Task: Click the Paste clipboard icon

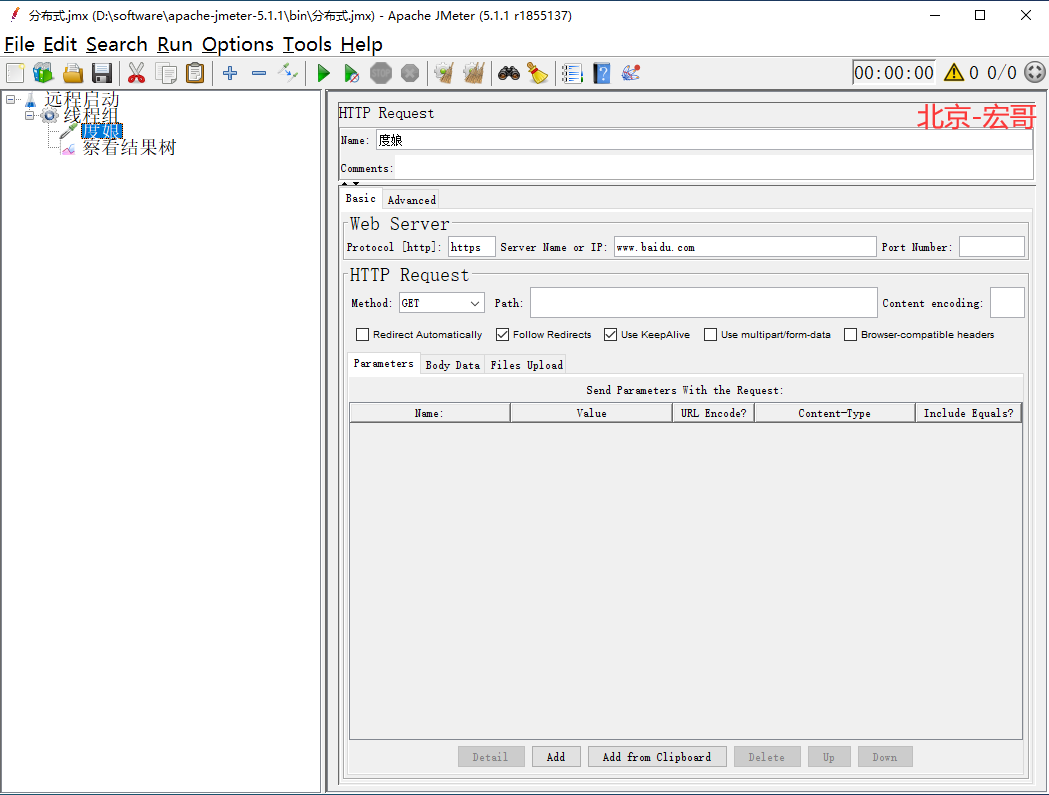Action: [195, 73]
